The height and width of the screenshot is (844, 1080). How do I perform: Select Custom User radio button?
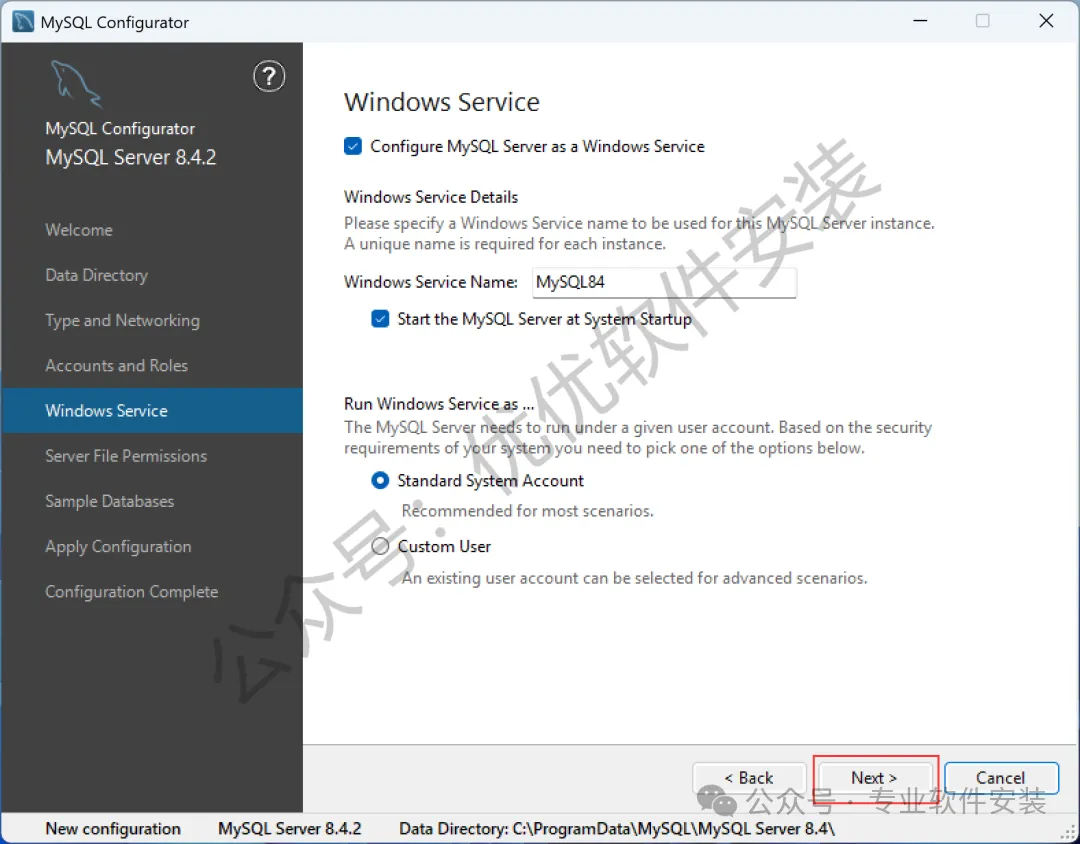[380, 546]
